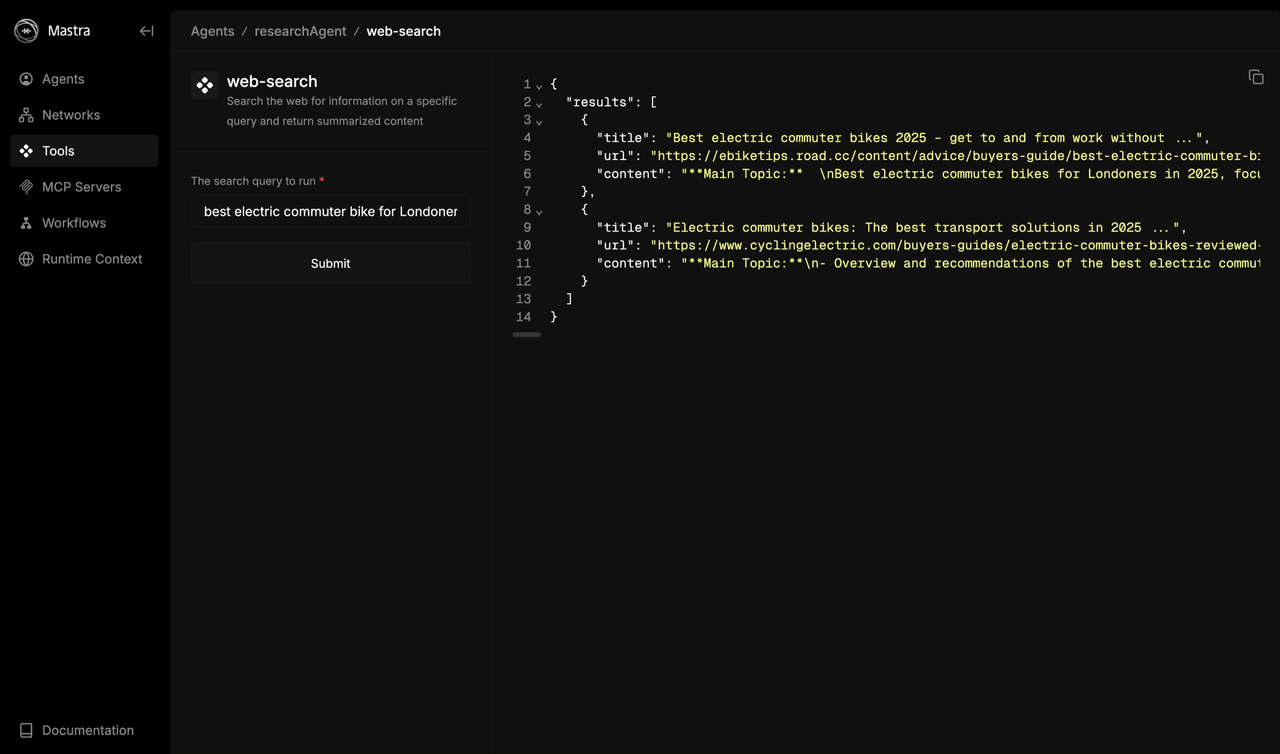Click the MCP Servers icon
This screenshot has height=754, width=1280.
click(x=26, y=187)
